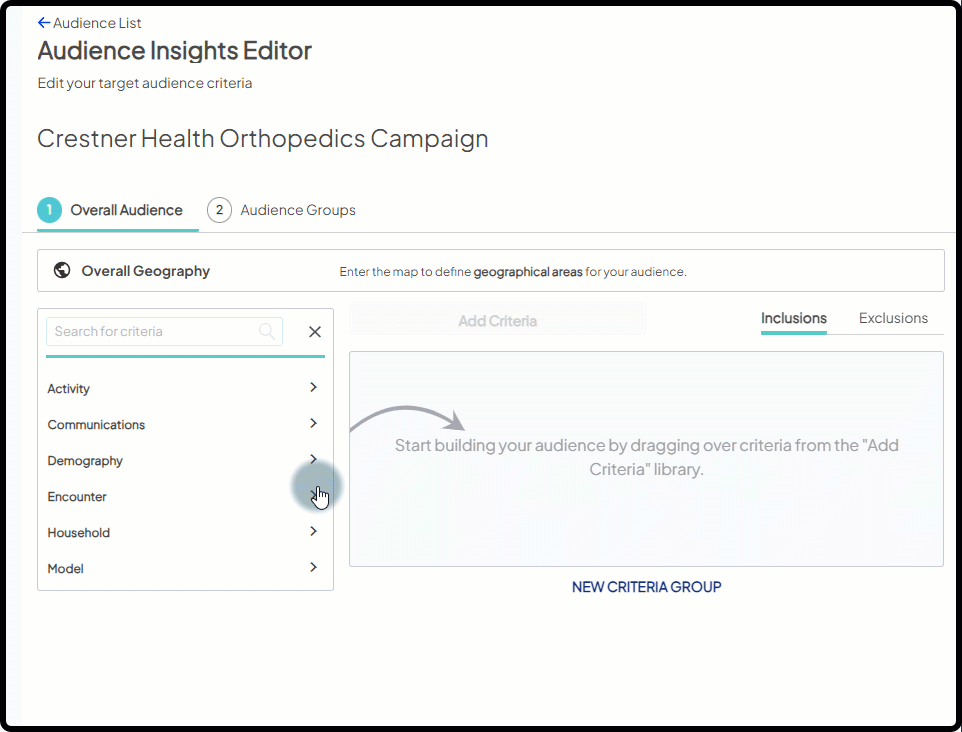
Task: Click the Crestner Health Orthopedics Campaign title
Action: coord(262,138)
